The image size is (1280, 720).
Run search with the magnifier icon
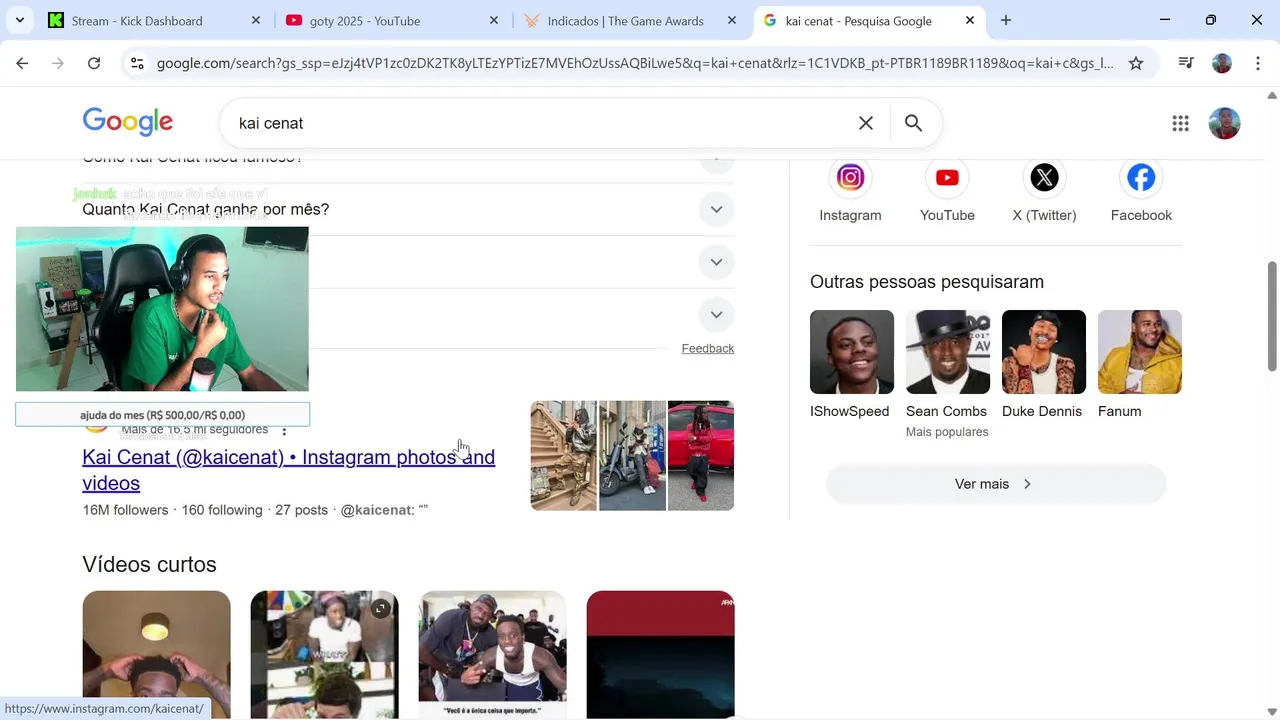point(913,123)
